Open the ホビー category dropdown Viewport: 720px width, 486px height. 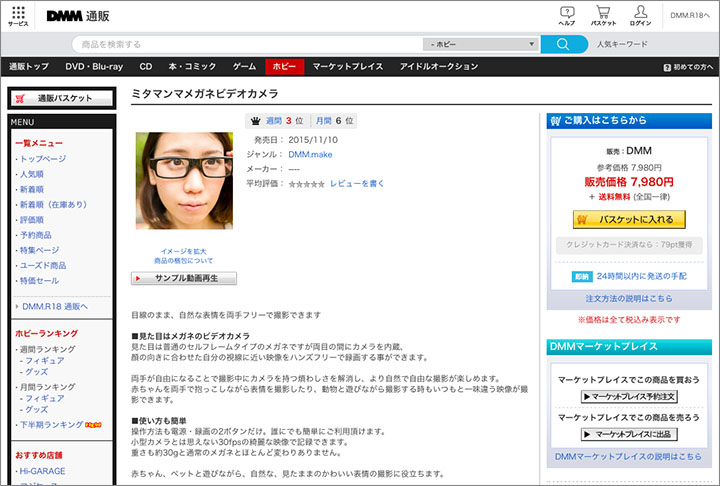480,45
